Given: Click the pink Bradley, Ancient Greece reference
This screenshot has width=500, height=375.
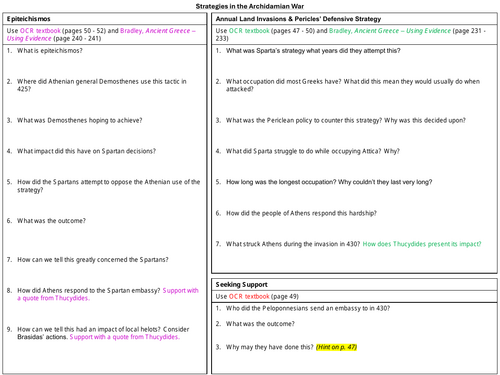Looking at the screenshot, I should pos(101,34).
